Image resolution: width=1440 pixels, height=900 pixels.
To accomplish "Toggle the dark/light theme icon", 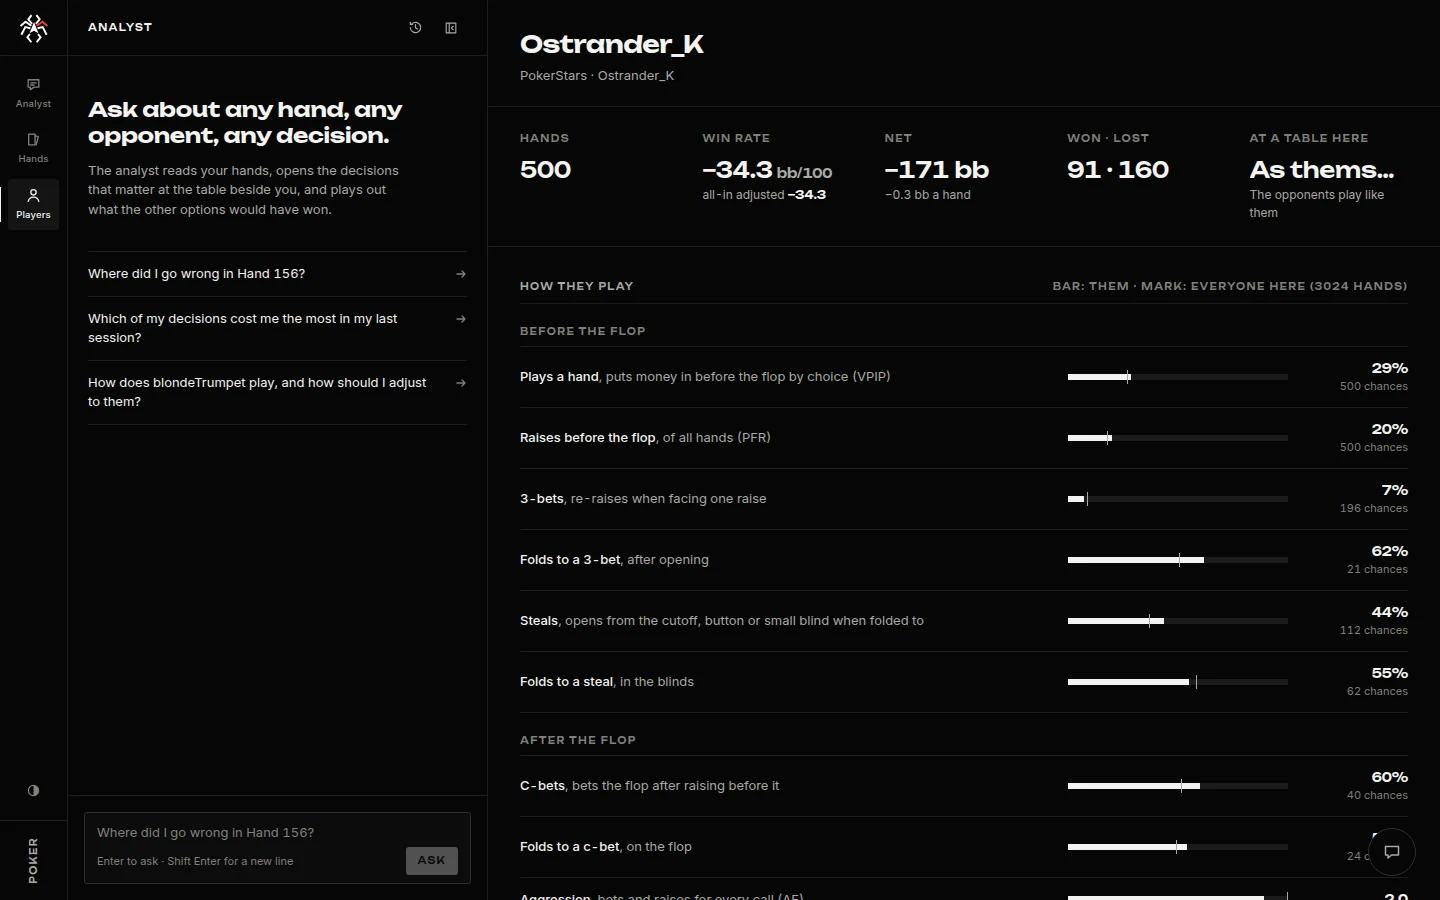I will 33,790.
